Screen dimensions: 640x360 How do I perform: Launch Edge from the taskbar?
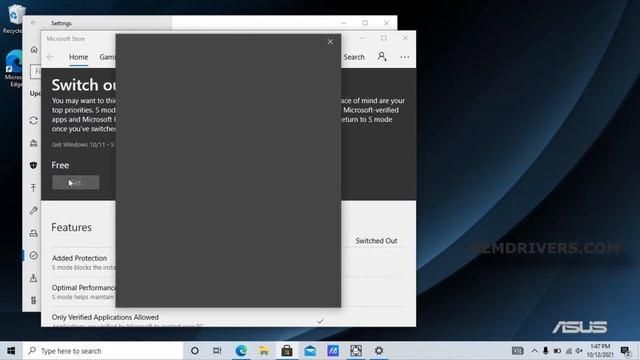pos(241,351)
